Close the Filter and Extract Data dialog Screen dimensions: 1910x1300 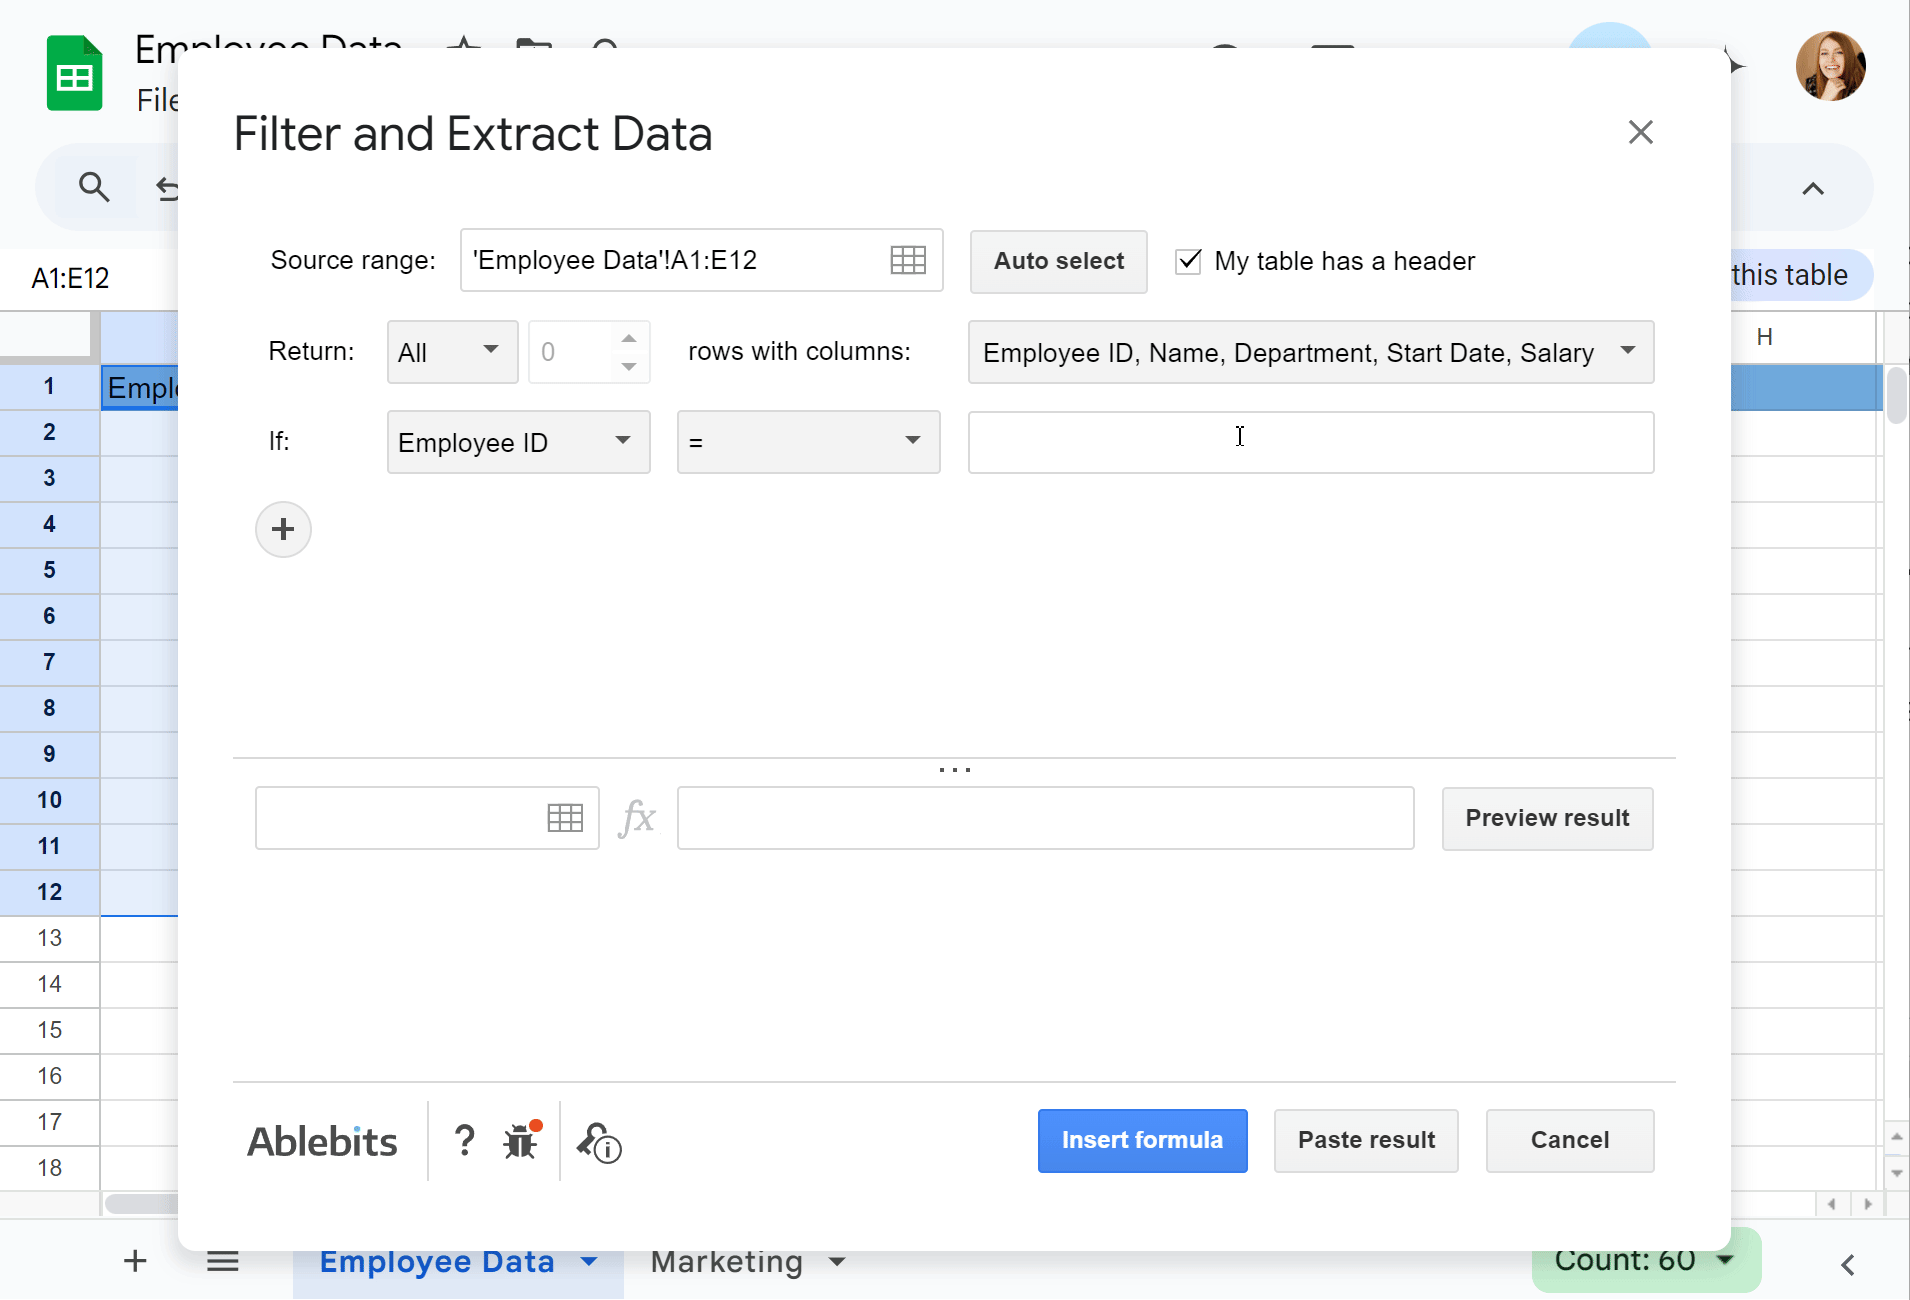(x=1640, y=132)
